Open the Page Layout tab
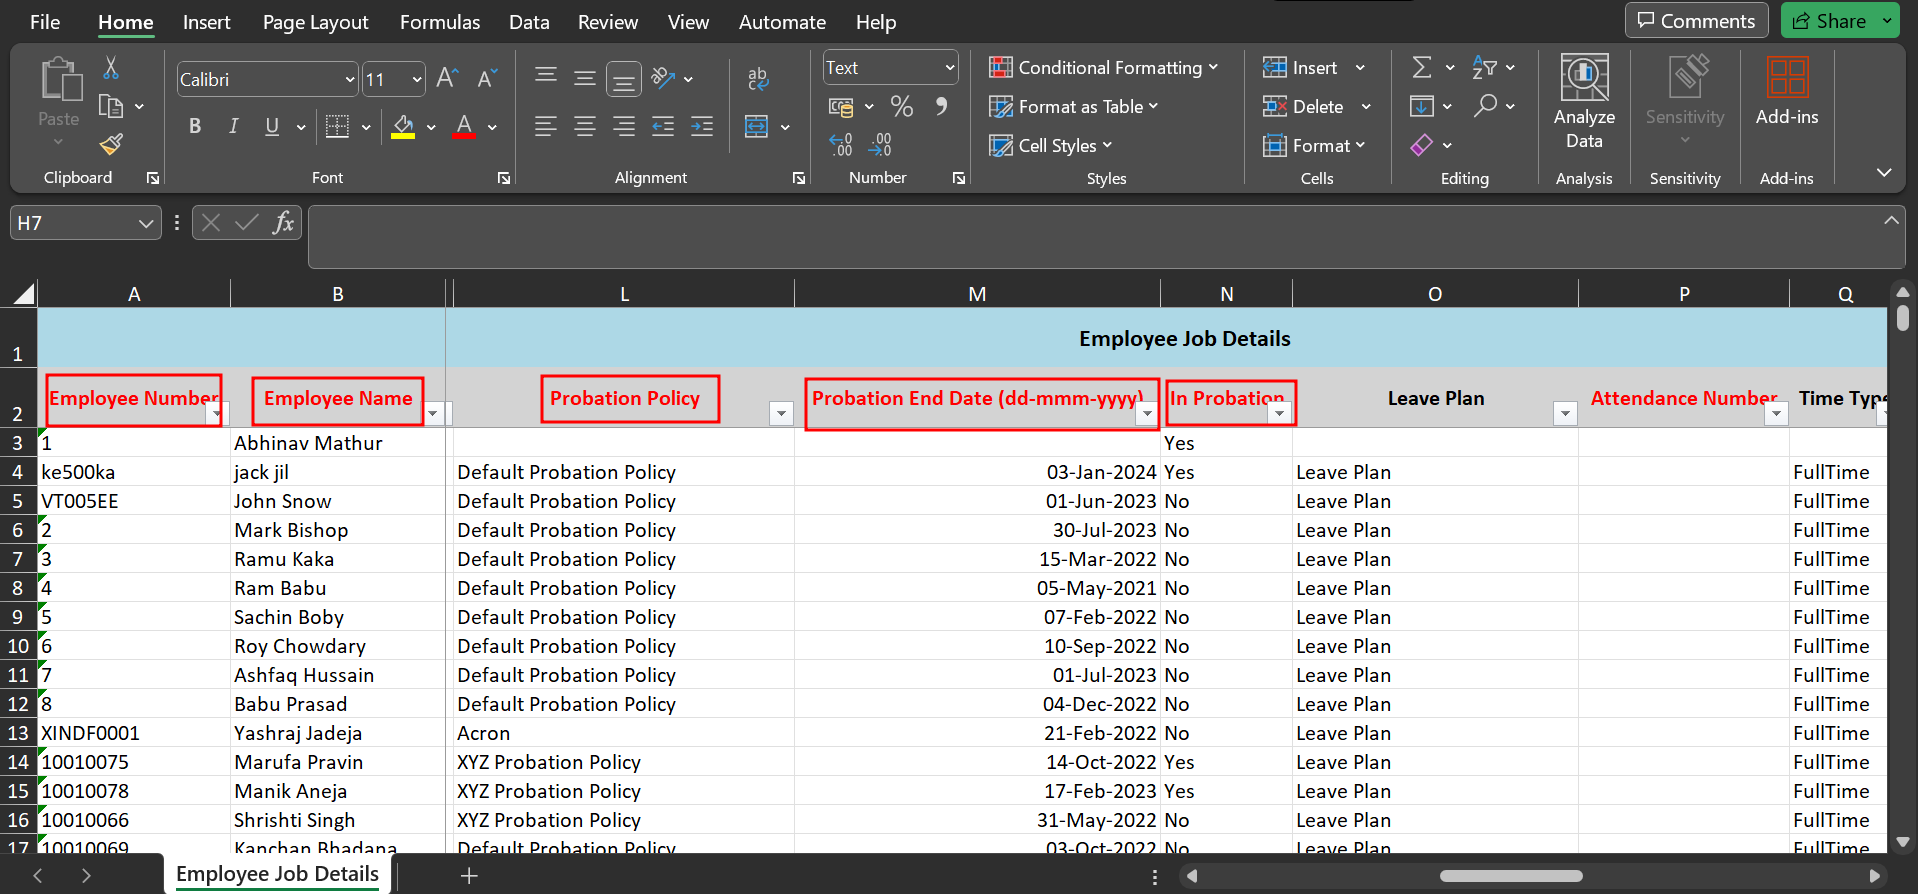The height and width of the screenshot is (894, 1918). (x=315, y=22)
